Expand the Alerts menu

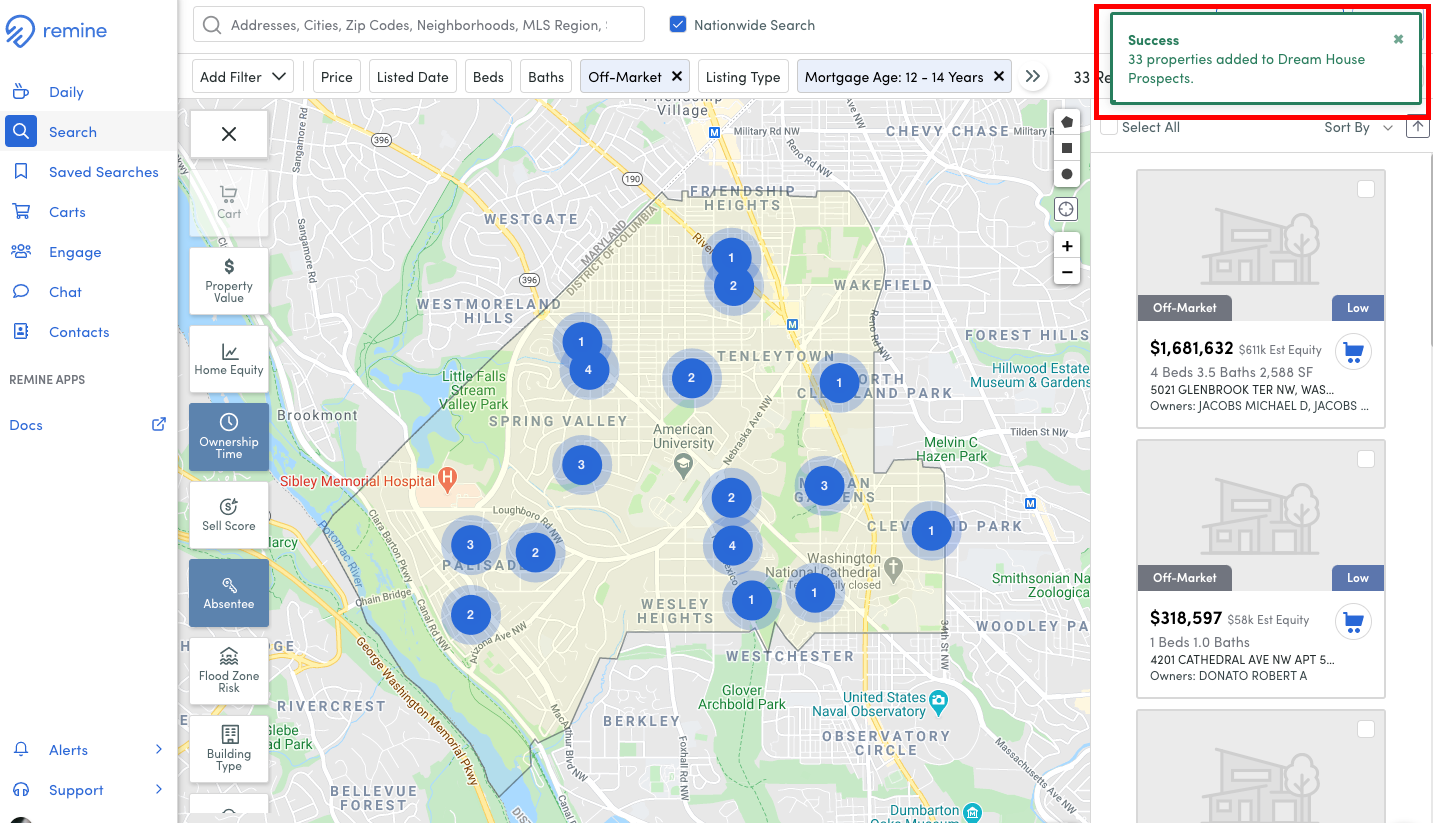[88, 750]
